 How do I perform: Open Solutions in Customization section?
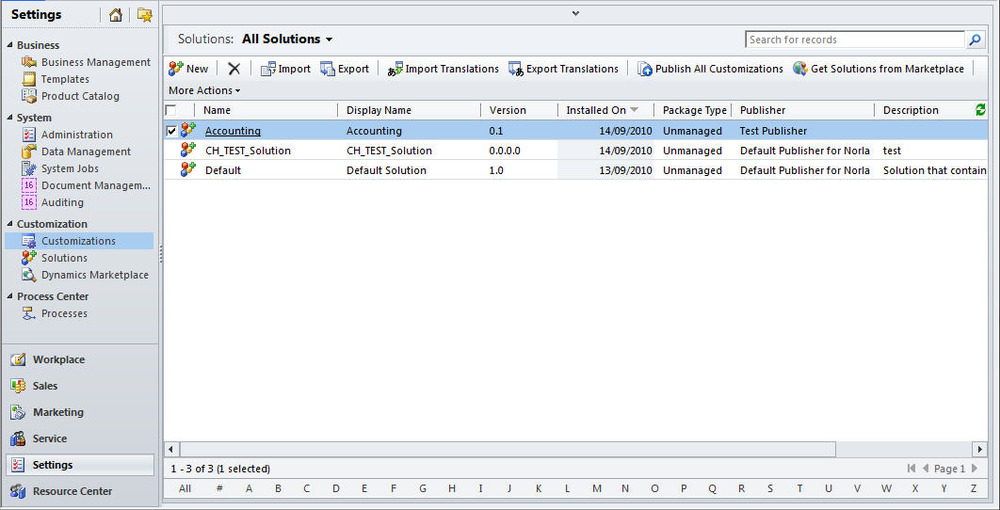pos(64,258)
